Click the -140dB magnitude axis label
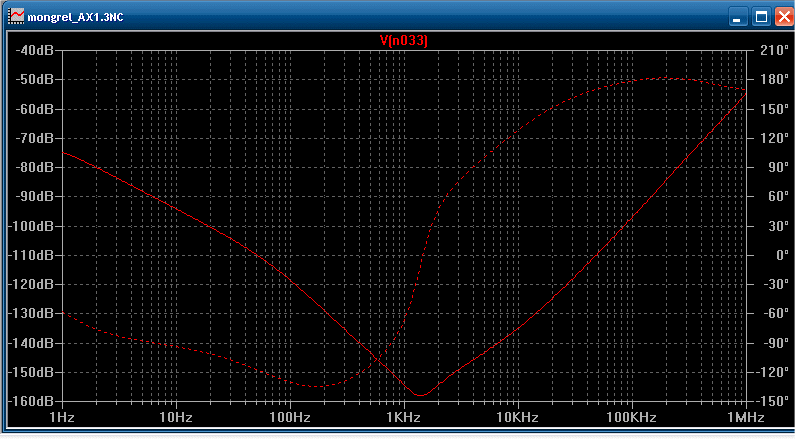The image size is (795, 439). 31,343
